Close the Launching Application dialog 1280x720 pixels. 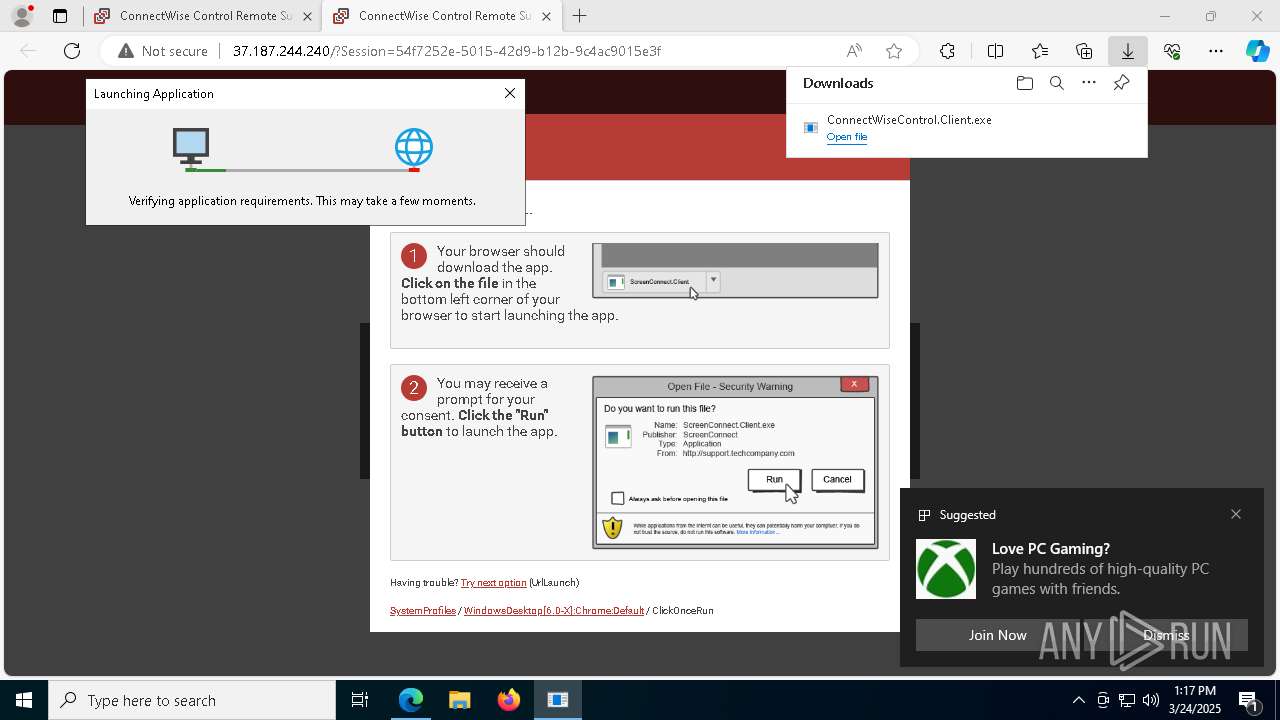(x=510, y=93)
